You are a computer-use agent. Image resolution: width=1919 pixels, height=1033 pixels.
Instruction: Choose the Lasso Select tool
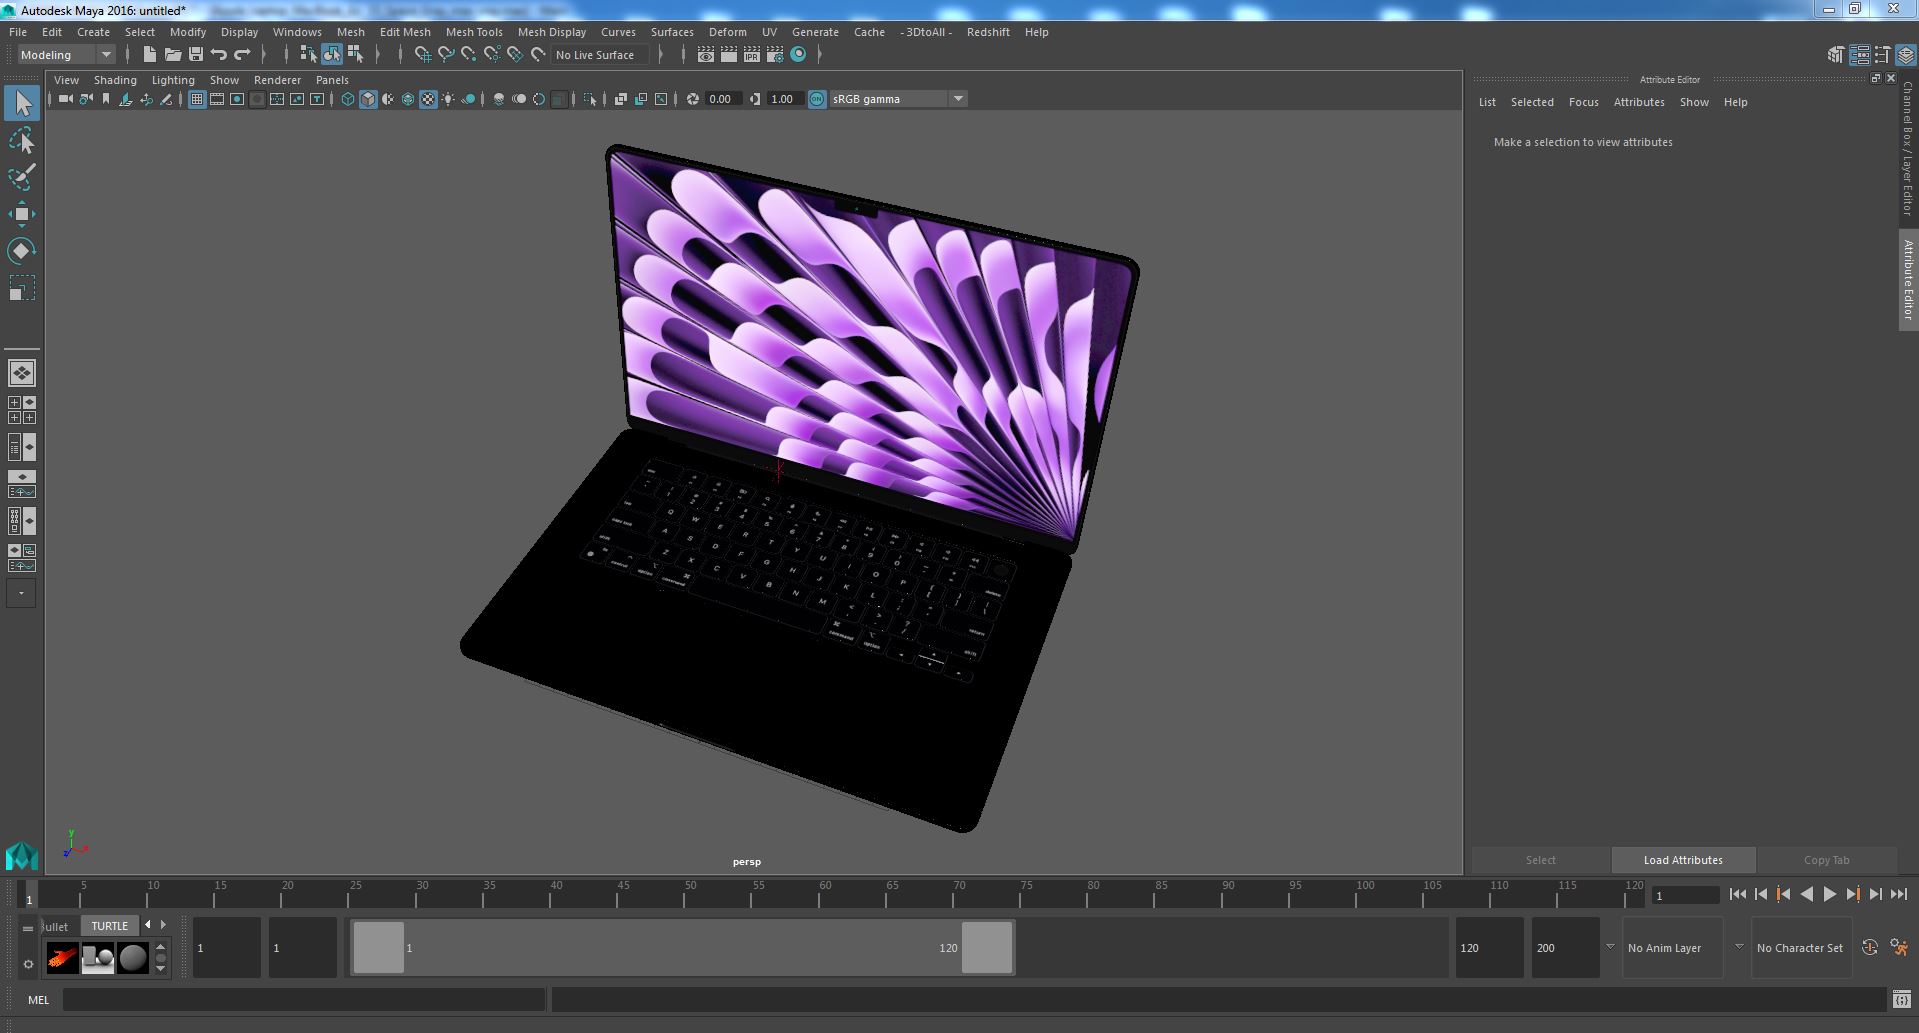pyautogui.click(x=22, y=141)
